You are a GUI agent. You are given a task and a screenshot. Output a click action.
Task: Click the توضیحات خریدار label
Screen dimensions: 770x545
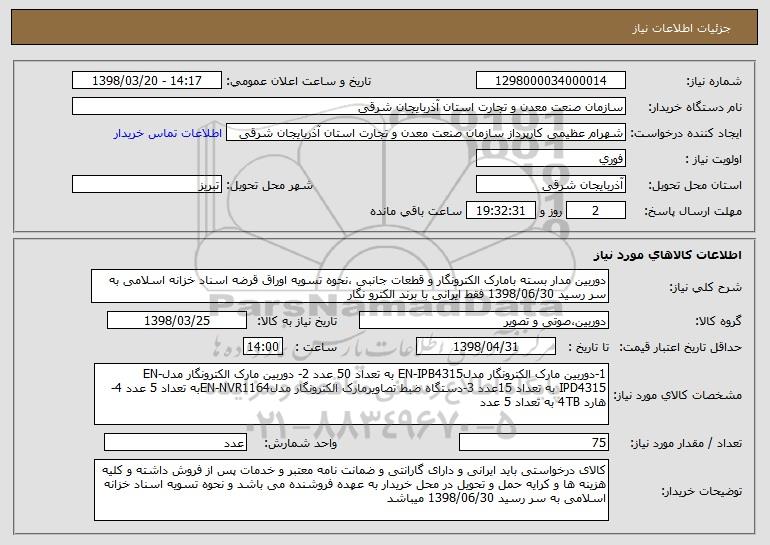(702, 491)
